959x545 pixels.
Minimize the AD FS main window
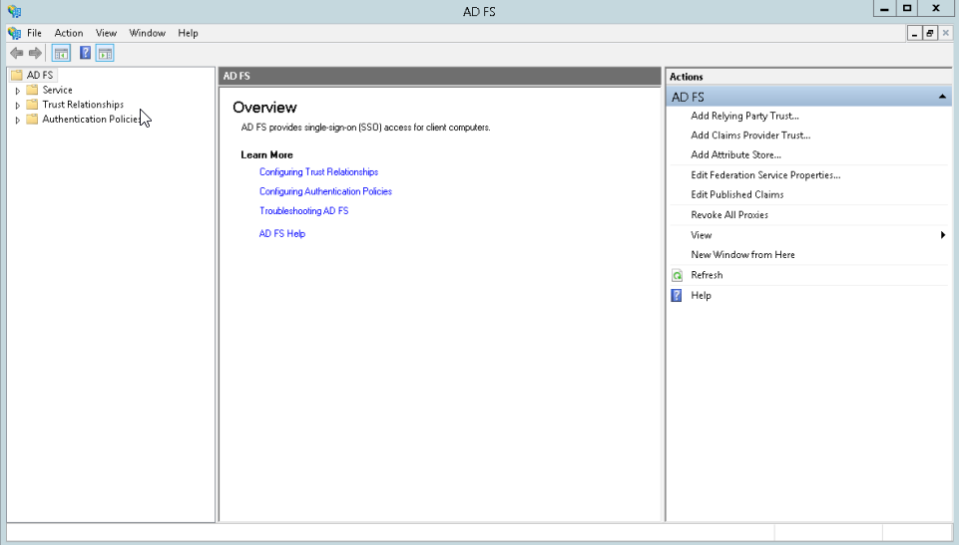pos(884,9)
